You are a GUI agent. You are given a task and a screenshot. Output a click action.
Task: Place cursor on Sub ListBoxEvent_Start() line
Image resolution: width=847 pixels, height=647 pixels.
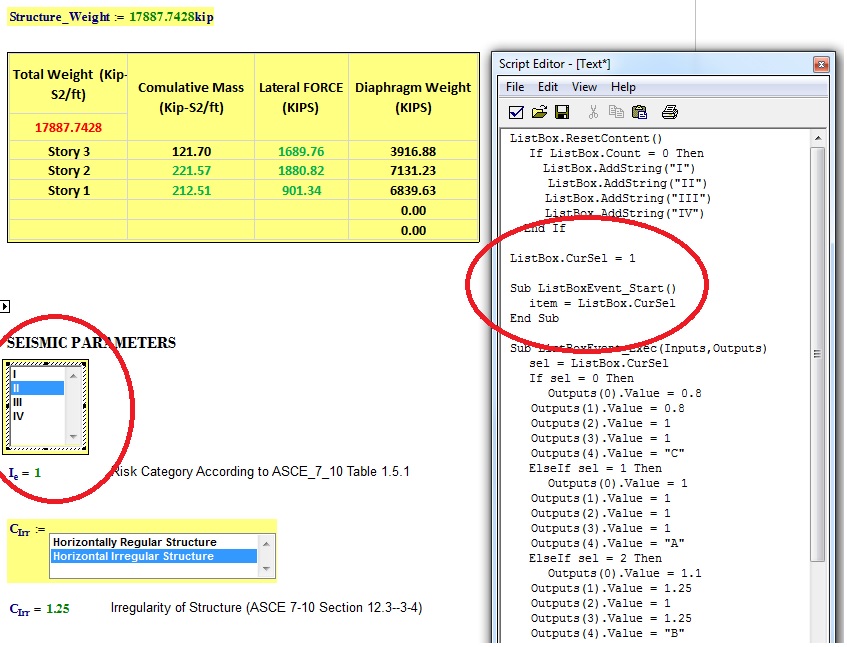pyautogui.click(x=593, y=288)
